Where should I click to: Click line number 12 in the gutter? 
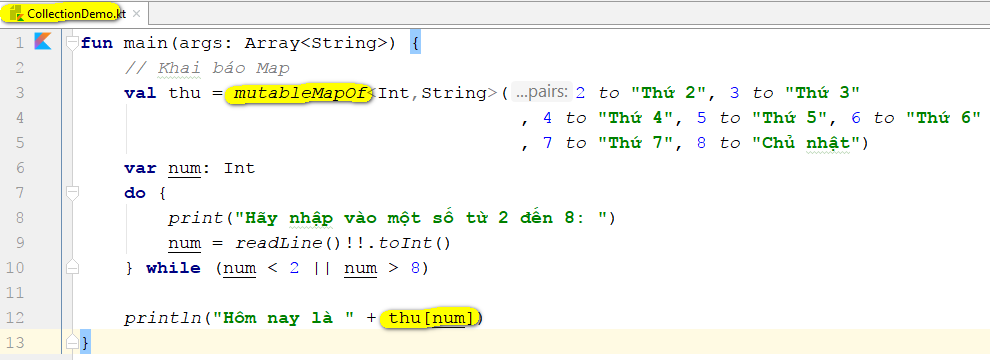pos(16,318)
